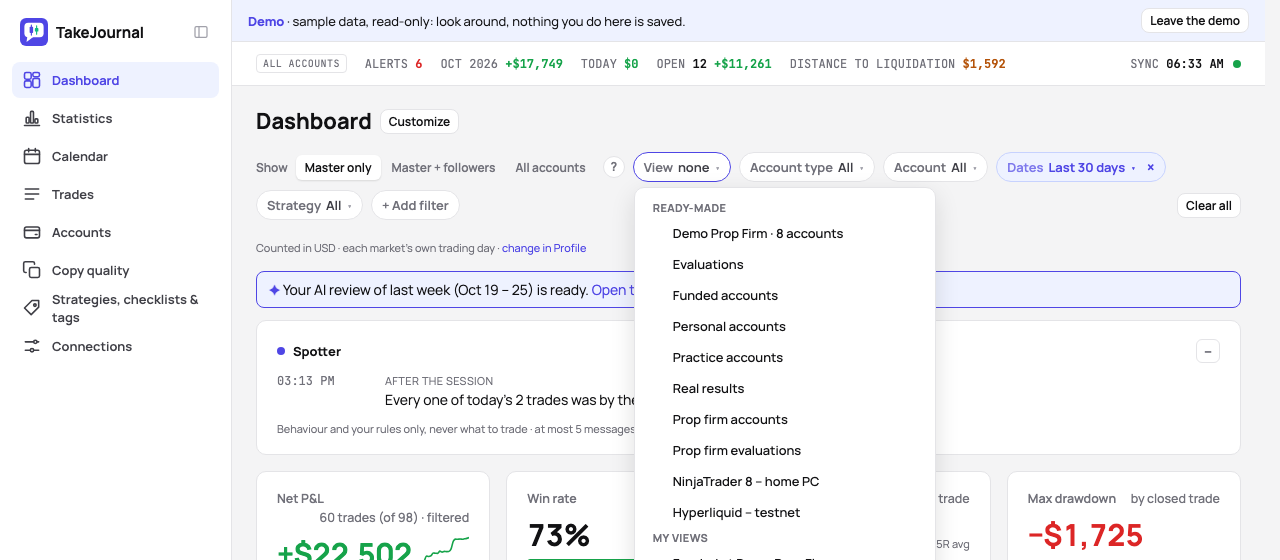This screenshot has height=560, width=1280.
Task: Open the Account All dropdown
Action: 935,167
